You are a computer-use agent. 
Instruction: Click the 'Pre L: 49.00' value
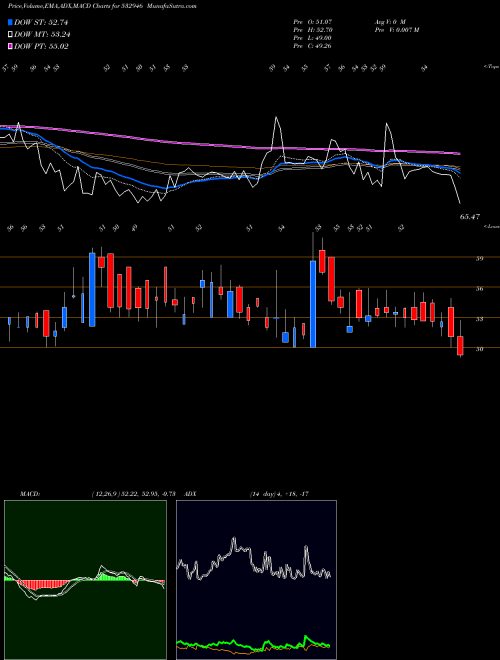313,38
